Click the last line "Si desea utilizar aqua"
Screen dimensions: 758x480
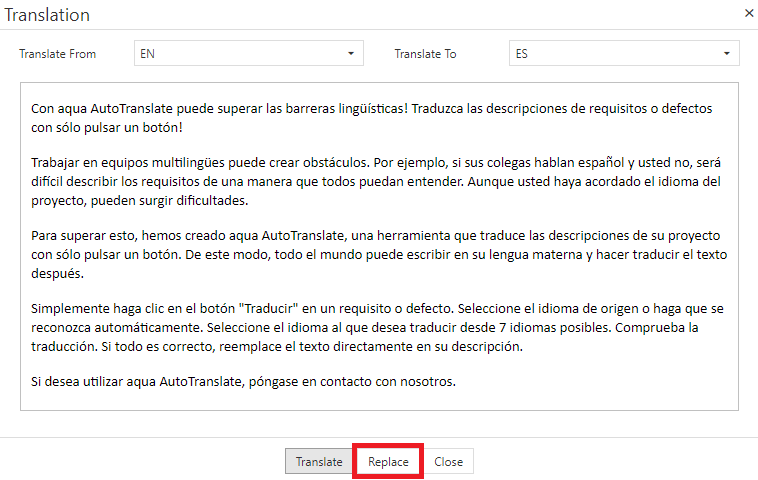[x=245, y=381]
